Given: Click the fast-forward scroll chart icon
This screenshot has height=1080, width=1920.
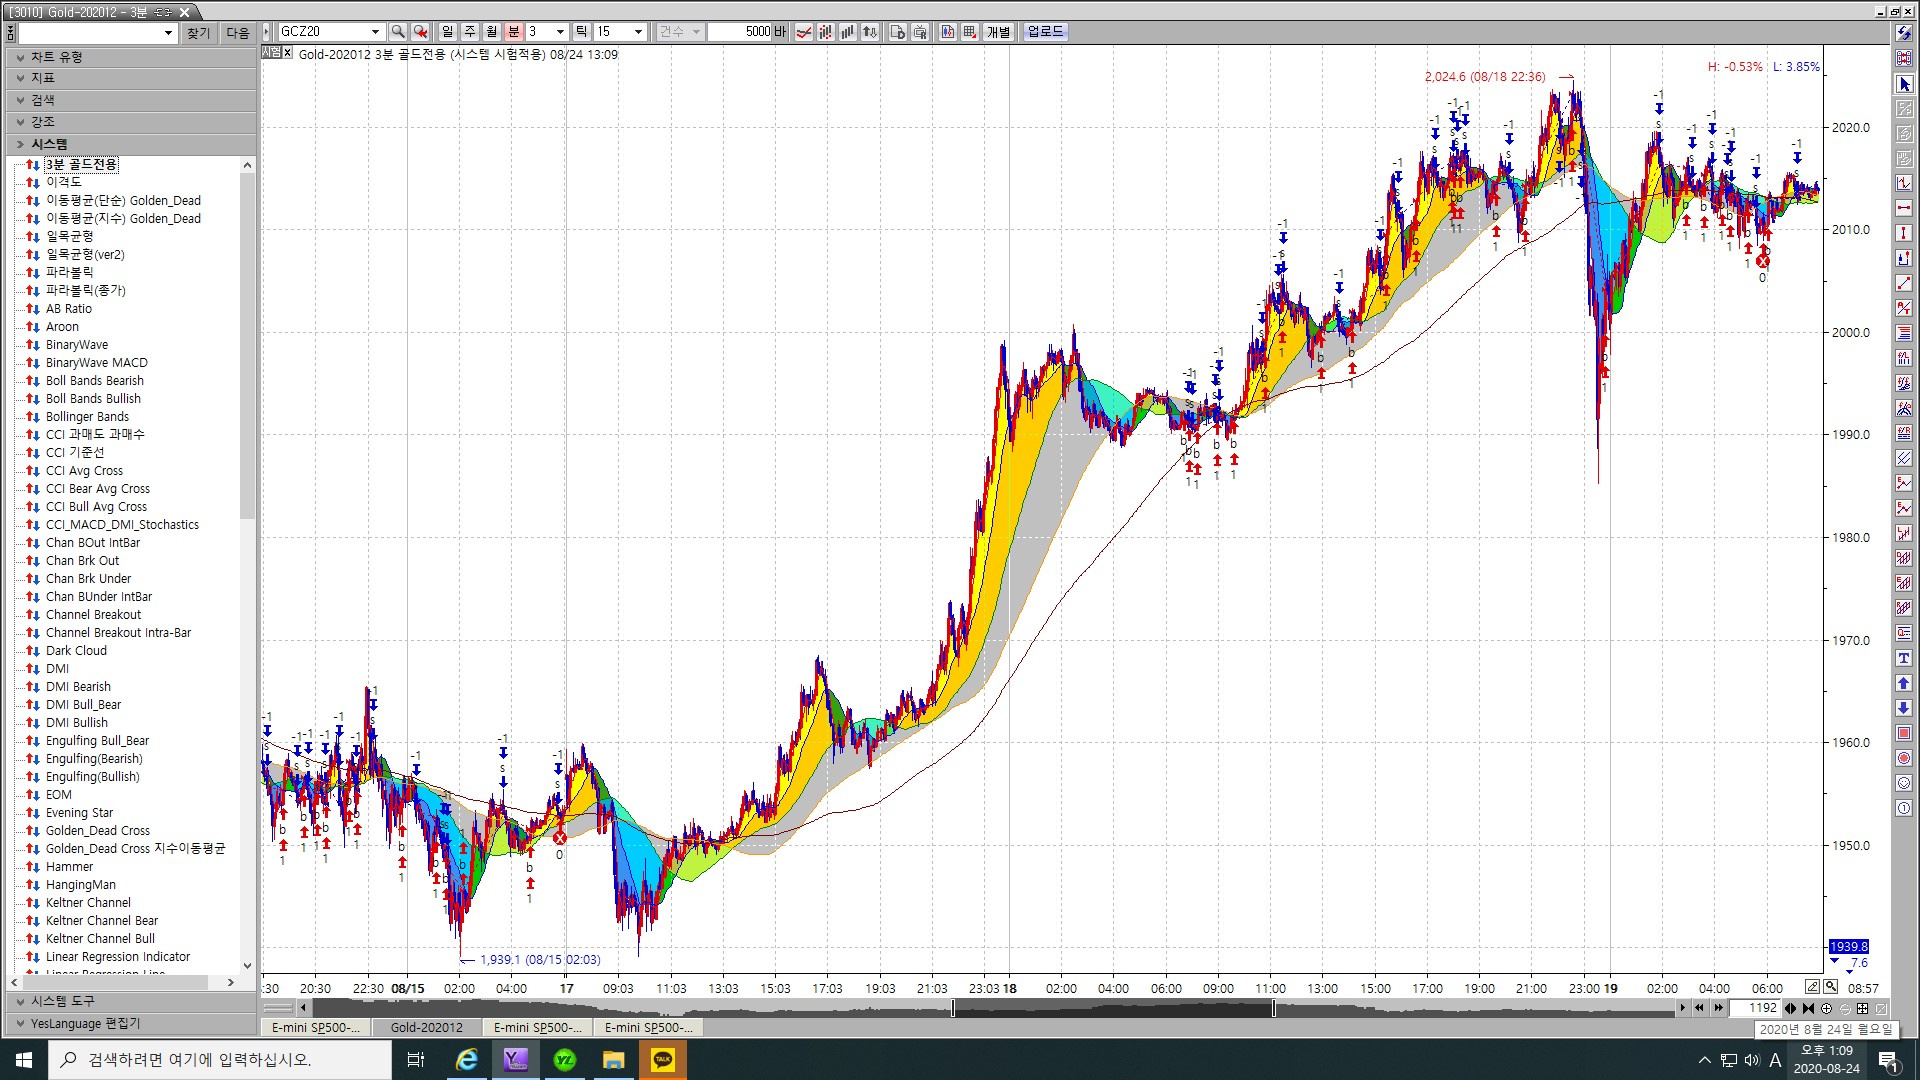Looking at the screenshot, I should click(1718, 1008).
